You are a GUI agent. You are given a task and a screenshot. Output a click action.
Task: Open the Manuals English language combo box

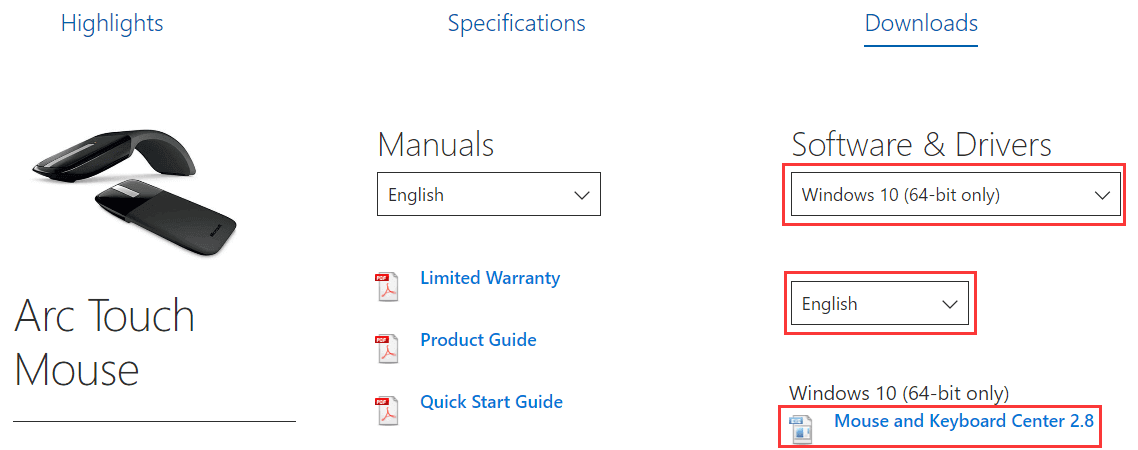click(x=489, y=194)
